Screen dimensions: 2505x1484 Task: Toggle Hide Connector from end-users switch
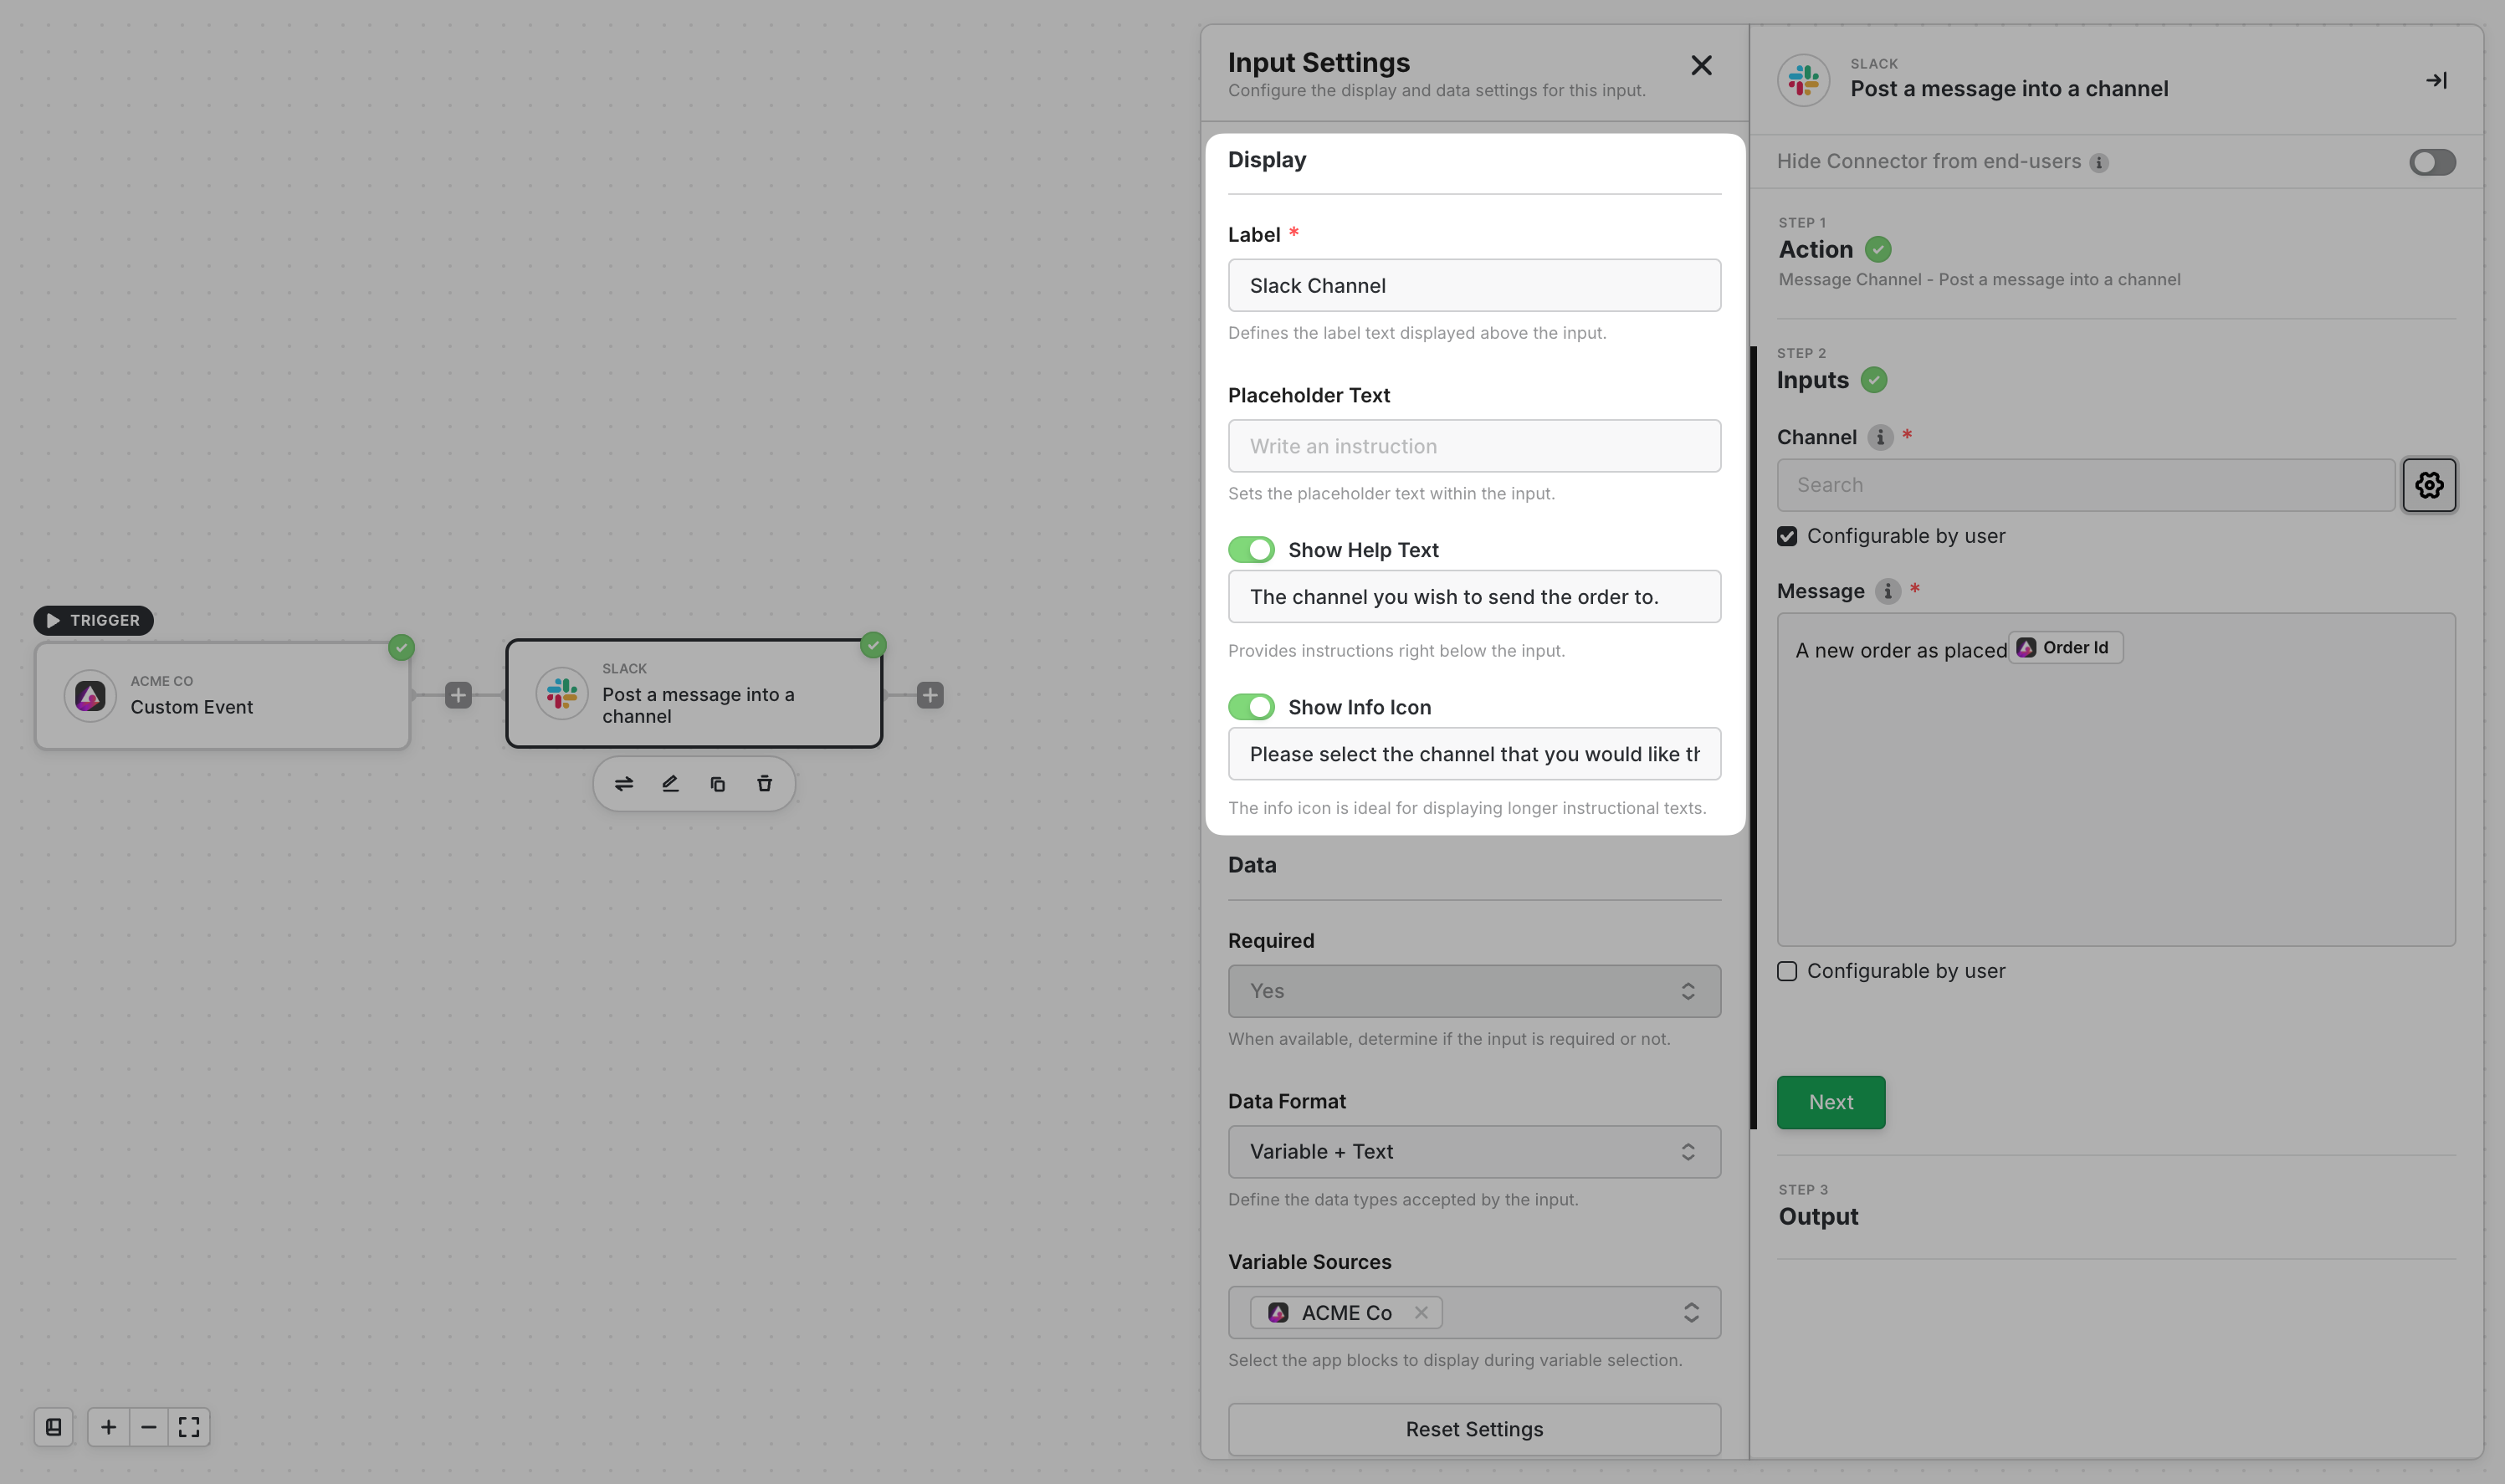[x=2431, y=162]
